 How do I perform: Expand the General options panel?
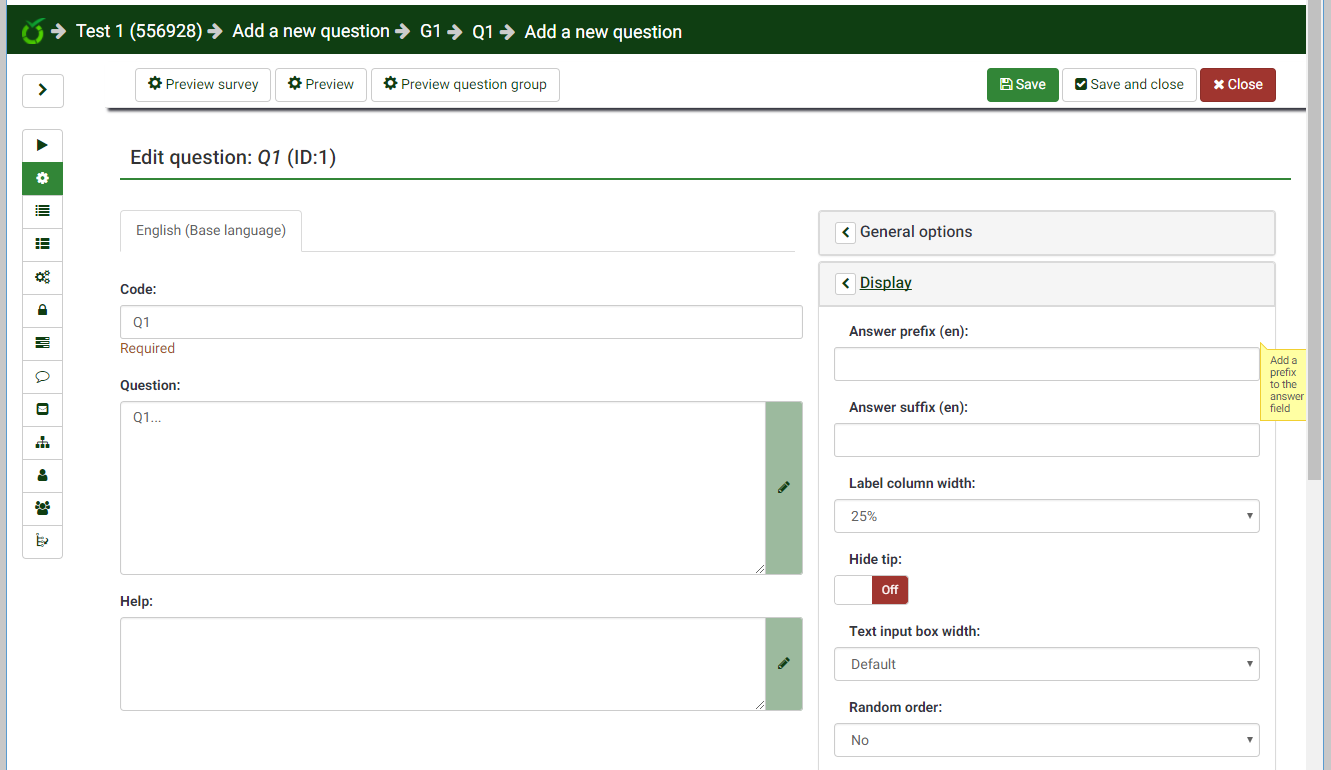915,232
